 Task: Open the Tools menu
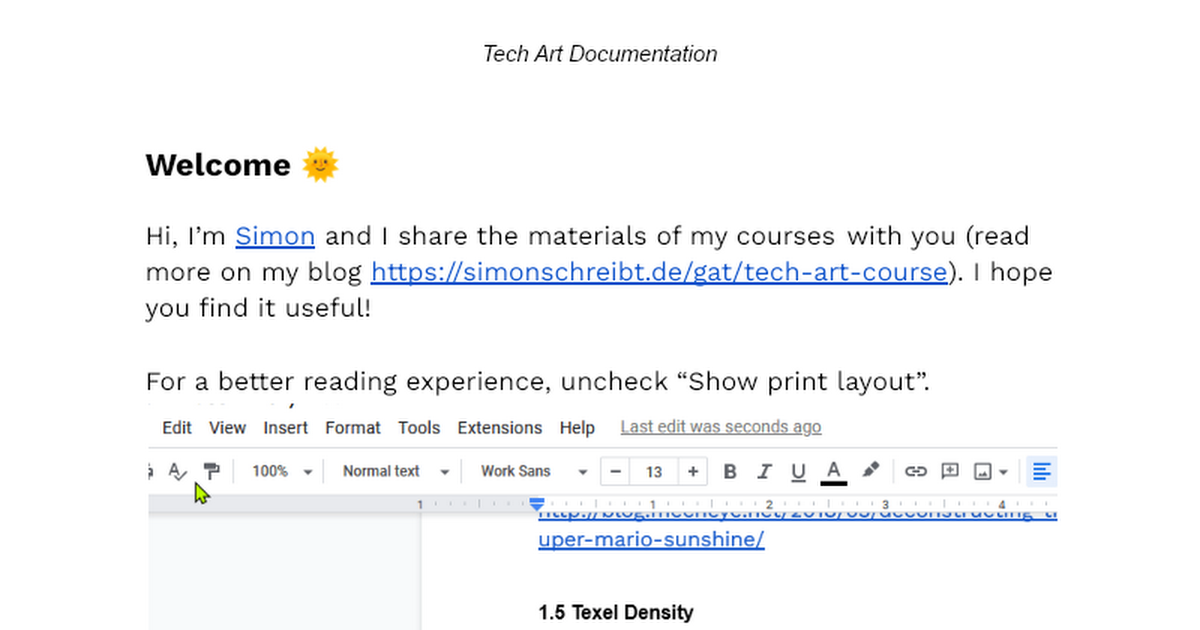coord(419,427)
